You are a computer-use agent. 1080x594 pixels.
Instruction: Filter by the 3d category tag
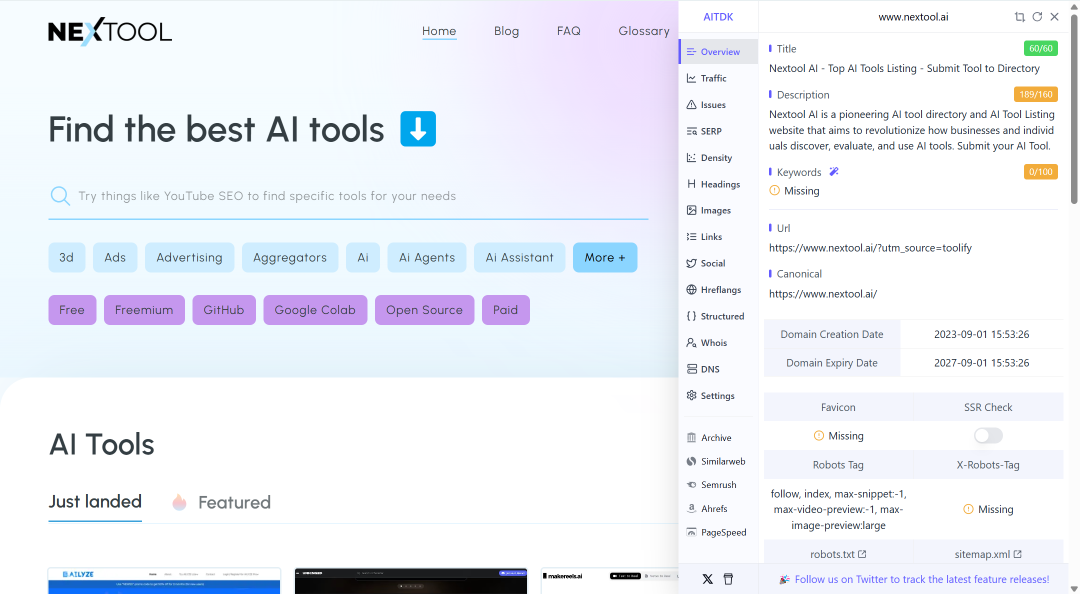coord(66,257)
